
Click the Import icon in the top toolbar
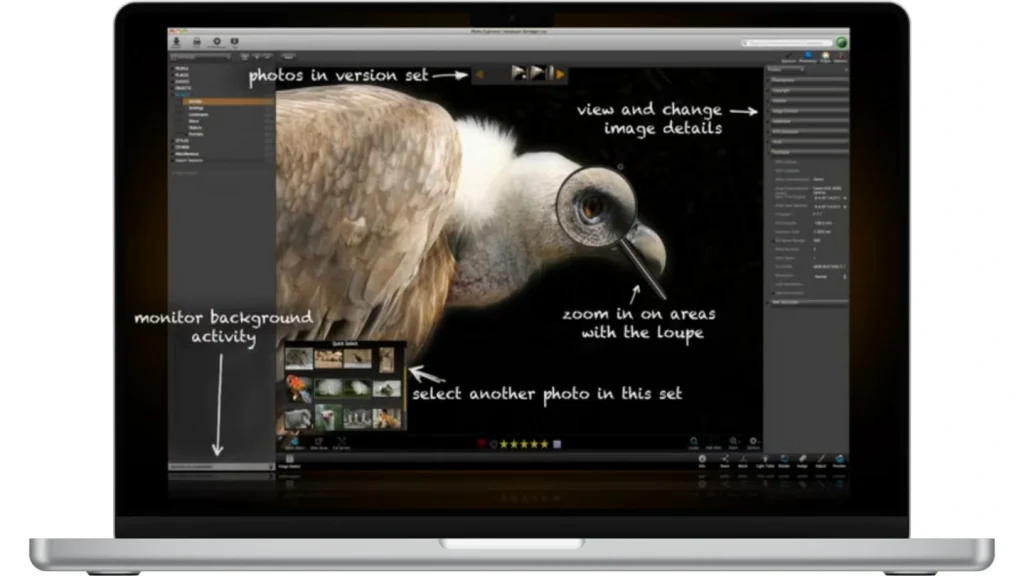pos(178,42)
